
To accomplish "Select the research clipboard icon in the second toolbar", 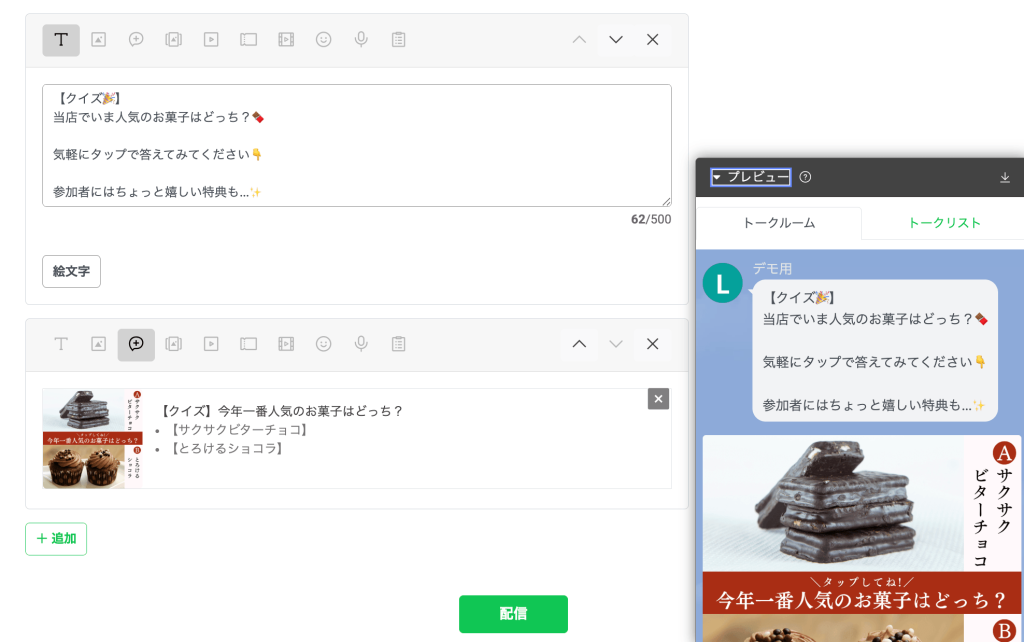I will tap(398, 344).
